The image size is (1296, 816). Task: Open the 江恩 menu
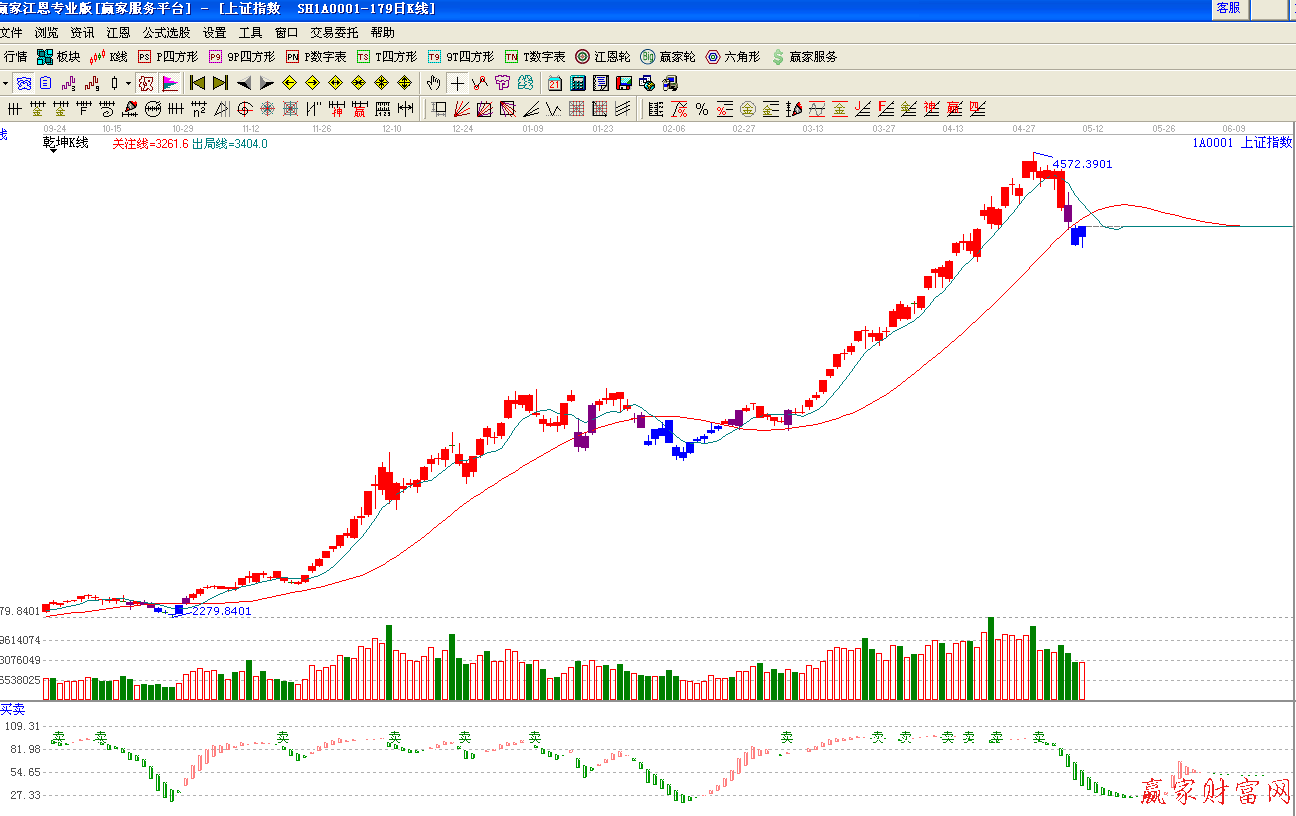(x=119, y=33)
